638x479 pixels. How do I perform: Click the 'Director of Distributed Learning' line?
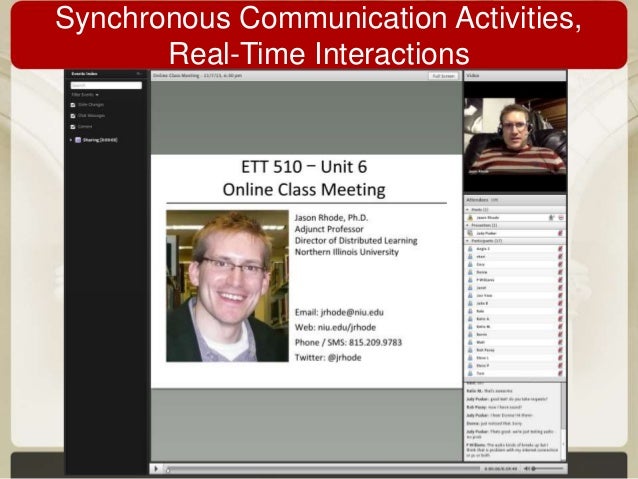356,241
